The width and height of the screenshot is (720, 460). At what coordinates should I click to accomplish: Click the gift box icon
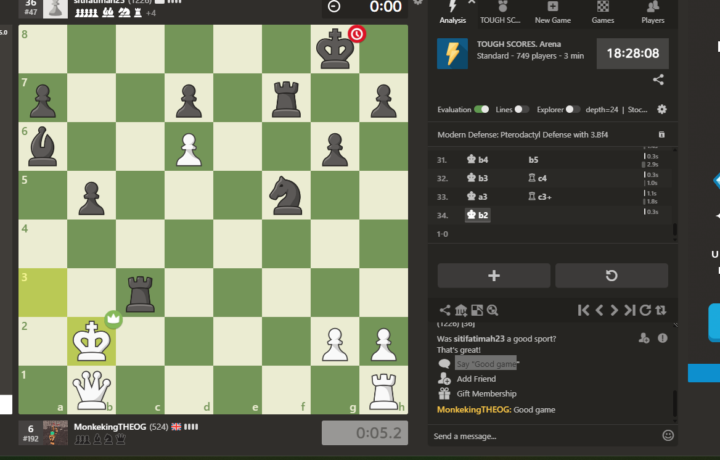(x=444, y=393)
